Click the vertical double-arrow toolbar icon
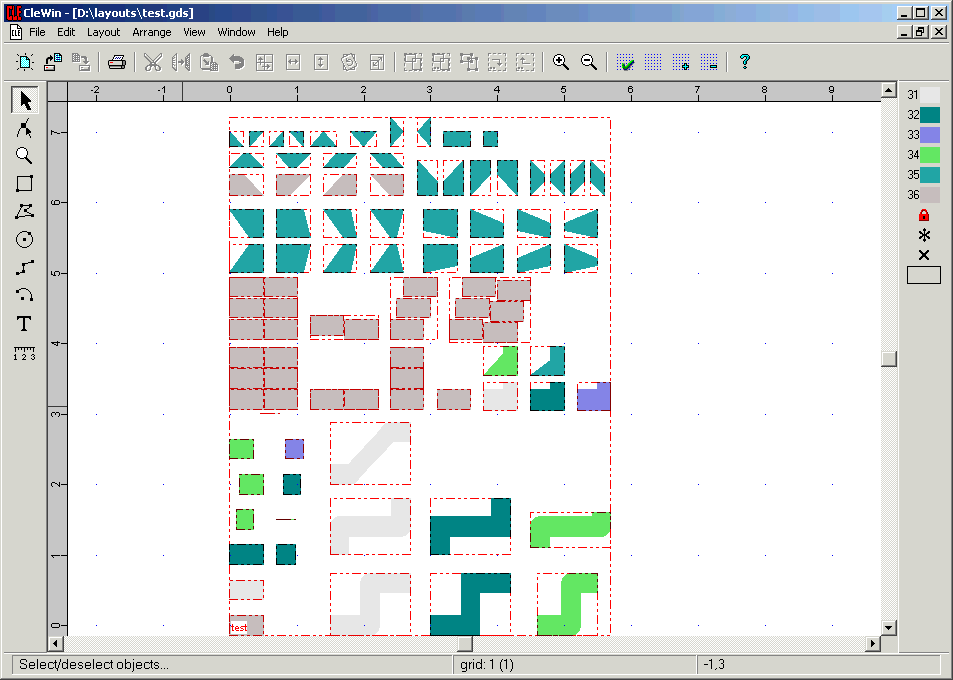 pyautogui.click(x=322, y=62)
